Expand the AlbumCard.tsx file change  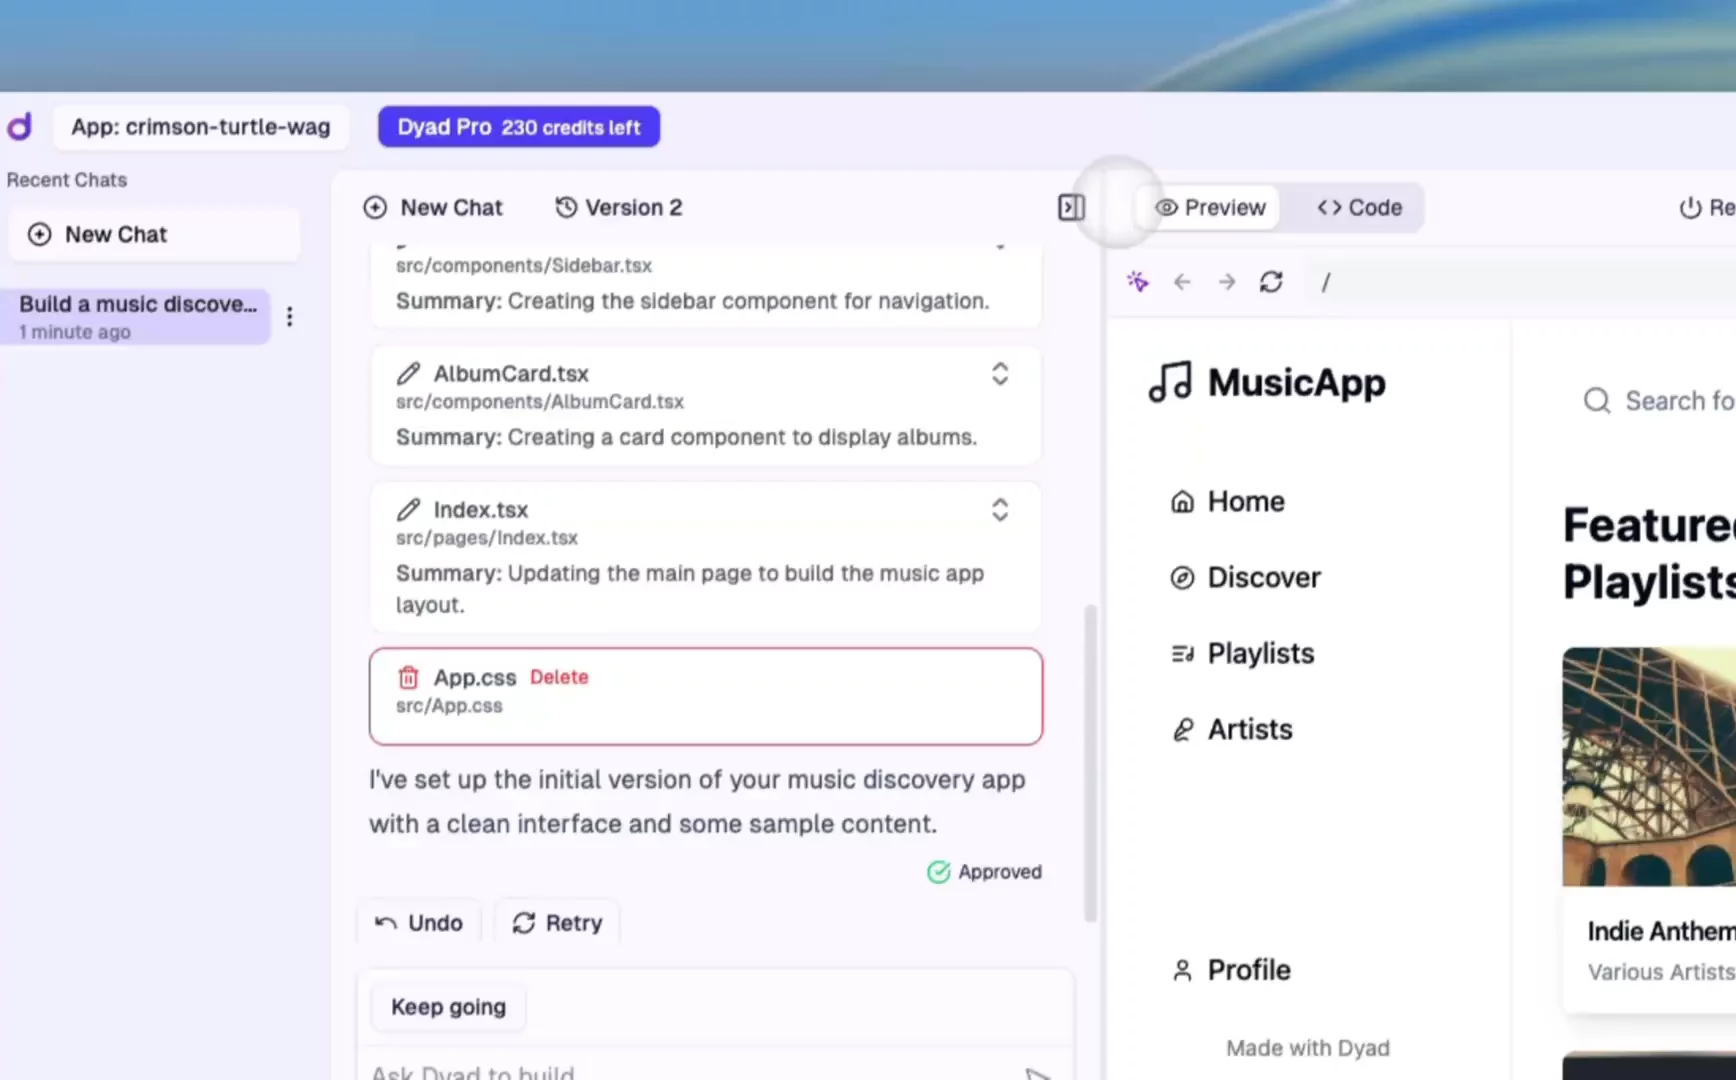999,374
